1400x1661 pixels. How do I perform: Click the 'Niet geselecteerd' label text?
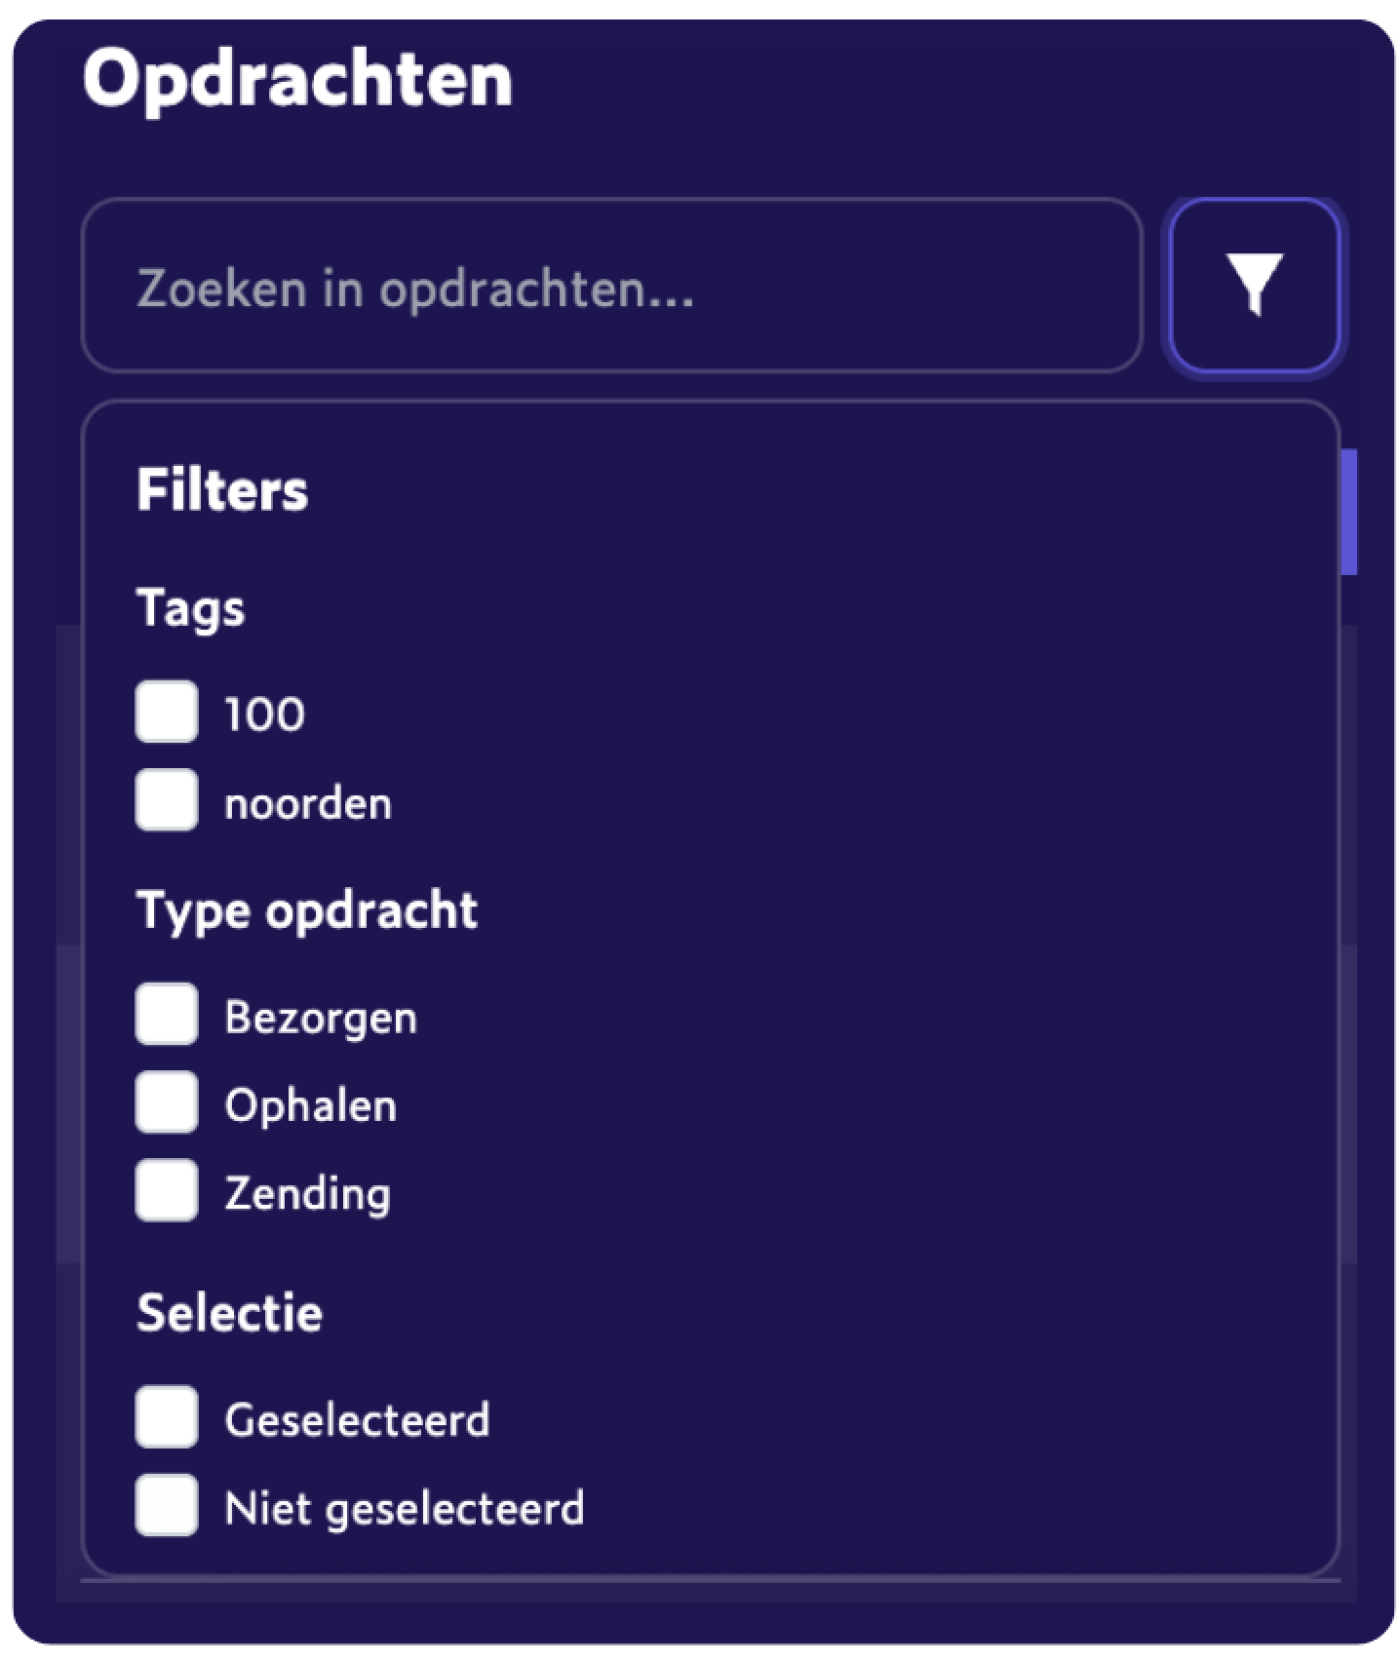pyautogui.click(x=404, y=1508)
